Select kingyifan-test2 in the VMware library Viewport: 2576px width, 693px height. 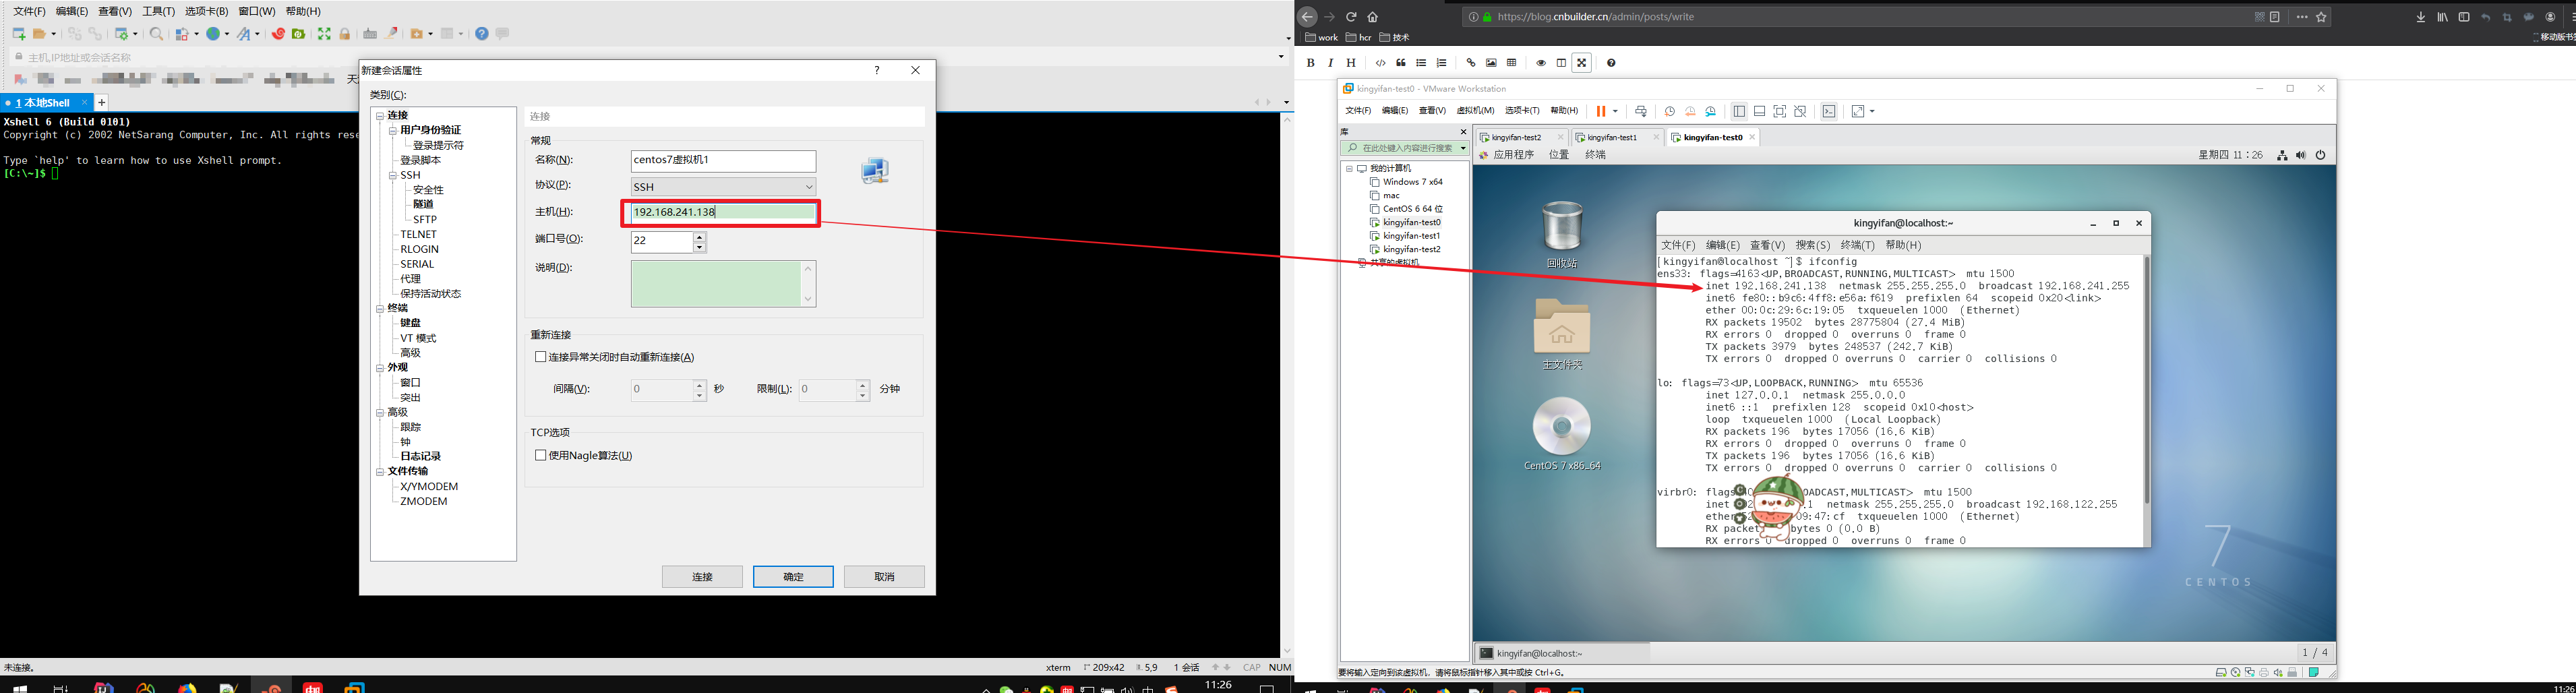[x=1411, y=249]
